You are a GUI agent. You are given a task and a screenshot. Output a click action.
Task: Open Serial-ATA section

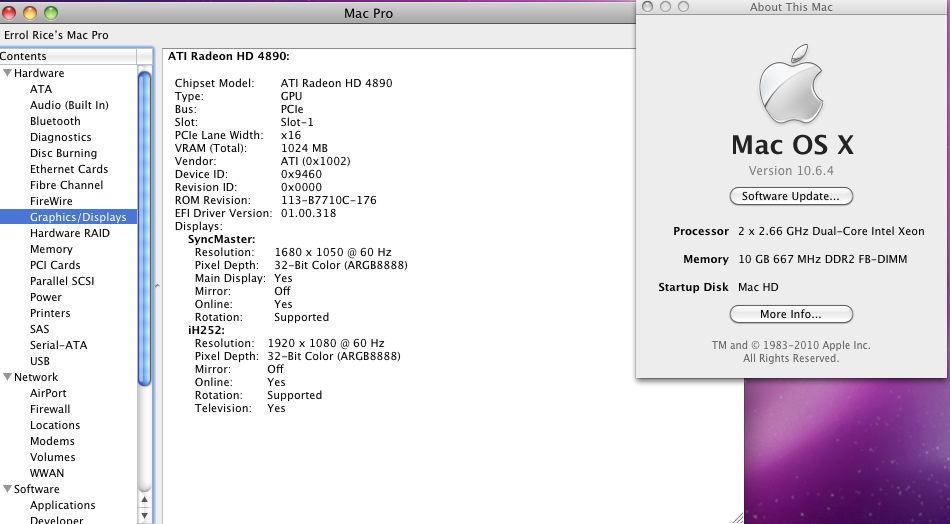pos(58,345)
